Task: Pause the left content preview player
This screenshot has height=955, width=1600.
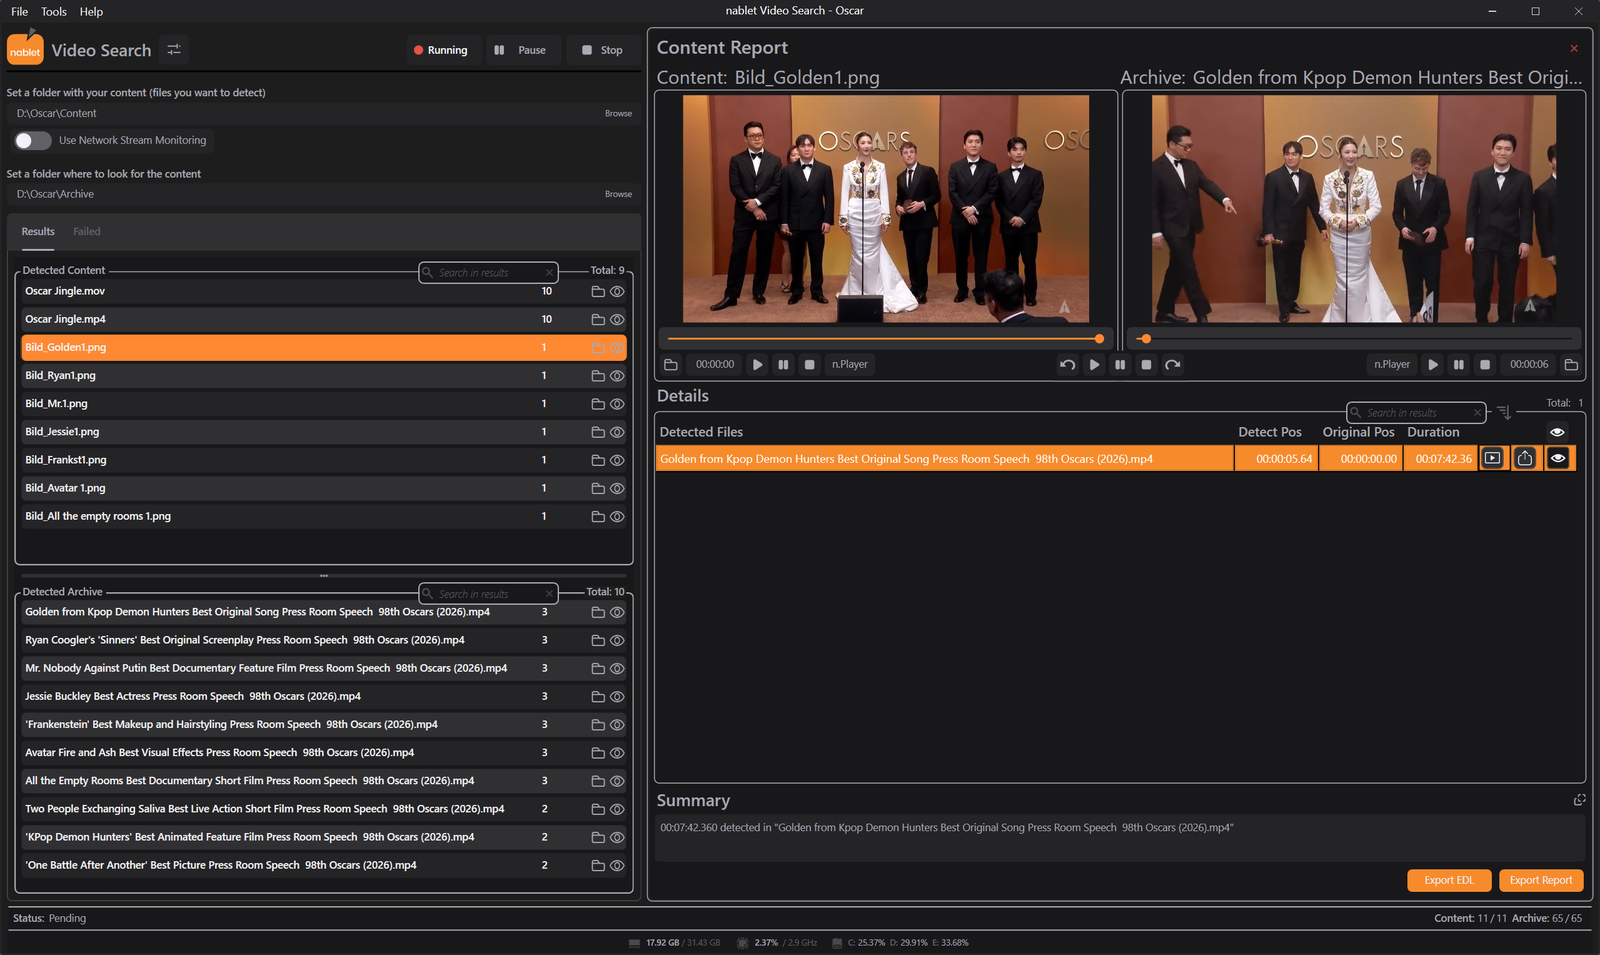Action: click(784, 365)
